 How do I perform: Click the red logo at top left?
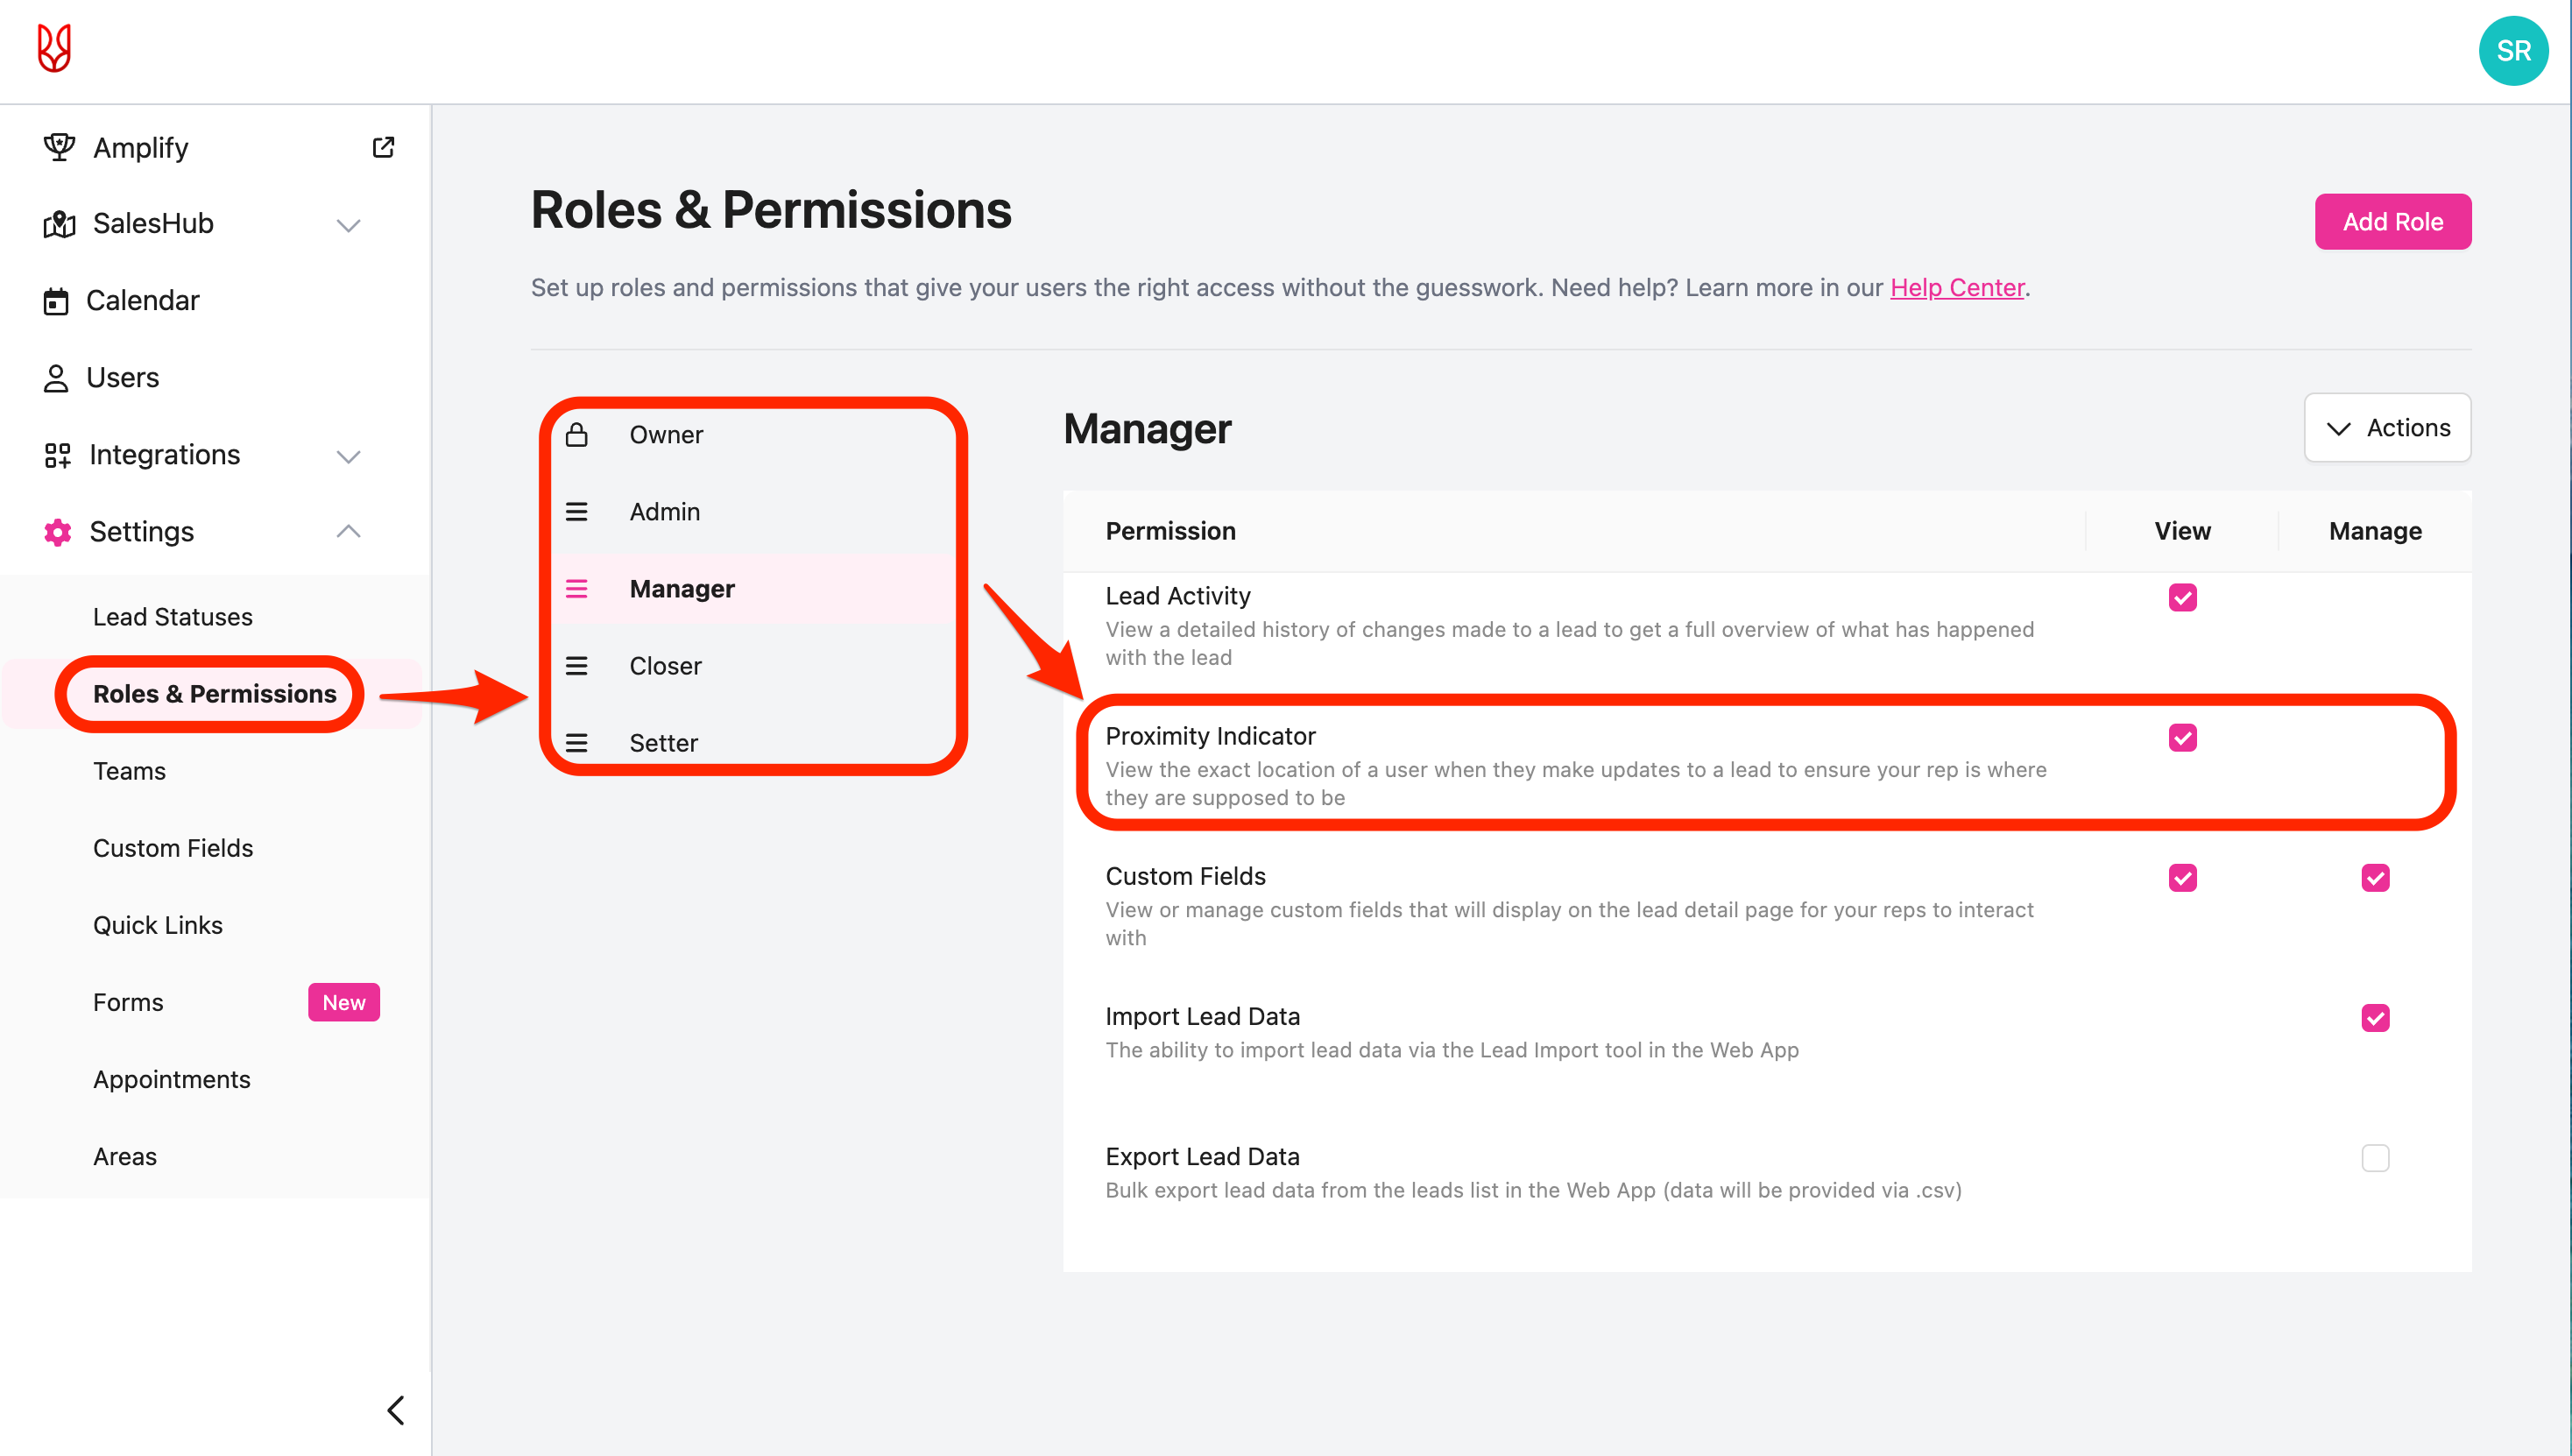pos(54,49)
